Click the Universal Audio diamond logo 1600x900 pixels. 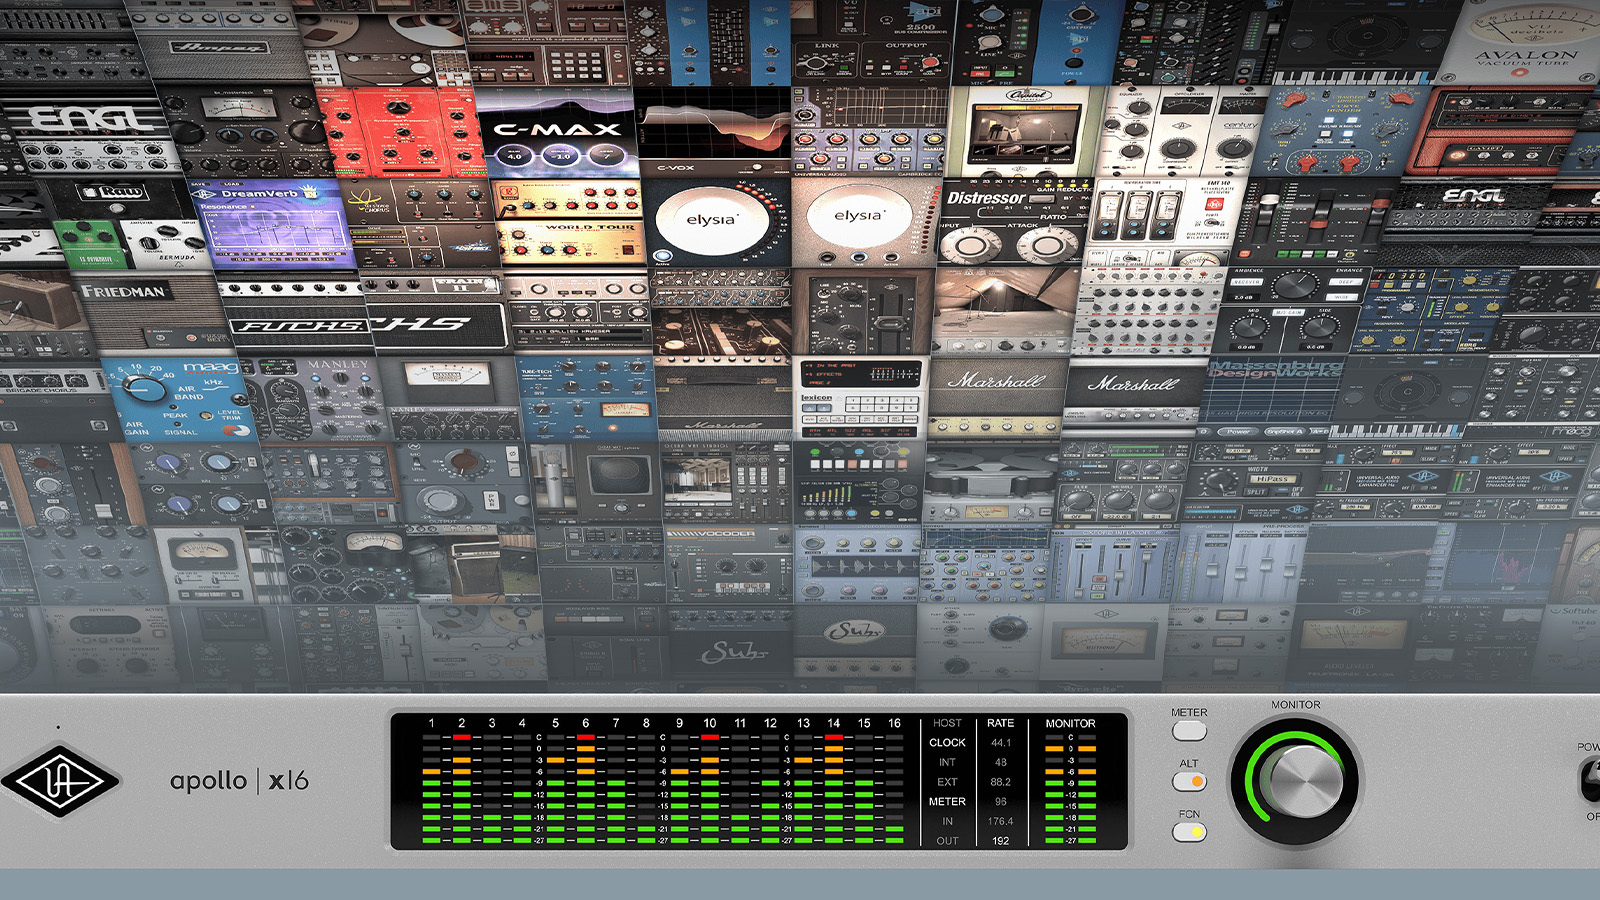61,781
